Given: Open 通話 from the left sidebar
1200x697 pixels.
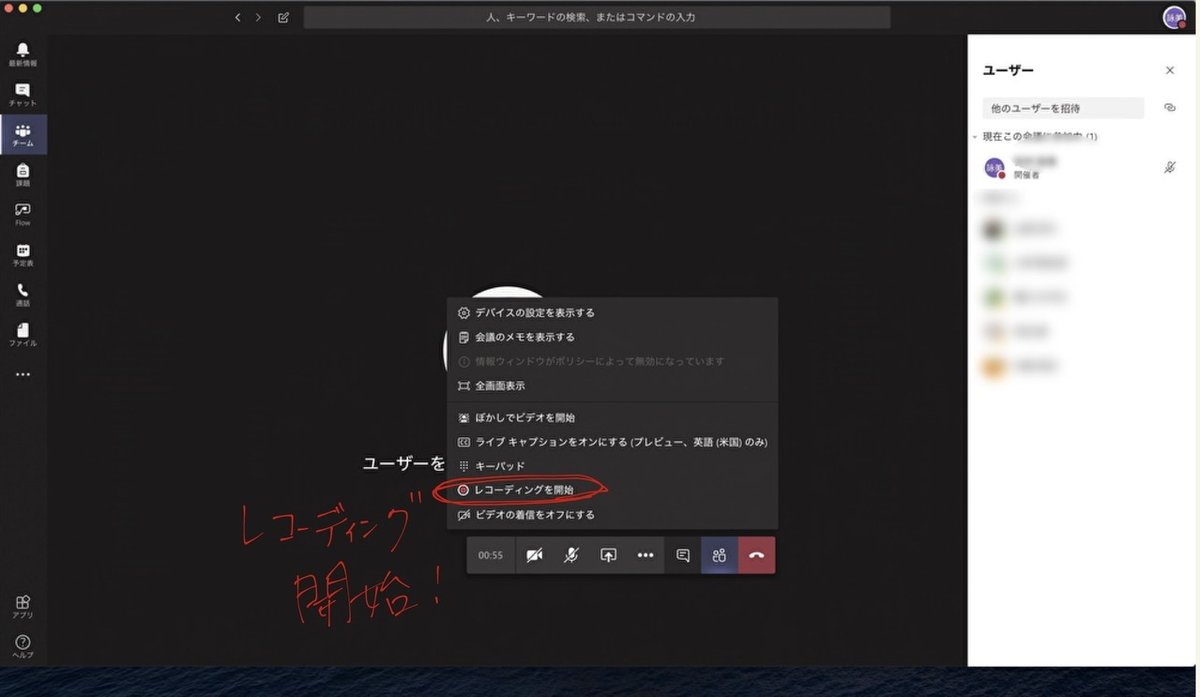Looking at the screenshot, I should (x=22, y=293).
